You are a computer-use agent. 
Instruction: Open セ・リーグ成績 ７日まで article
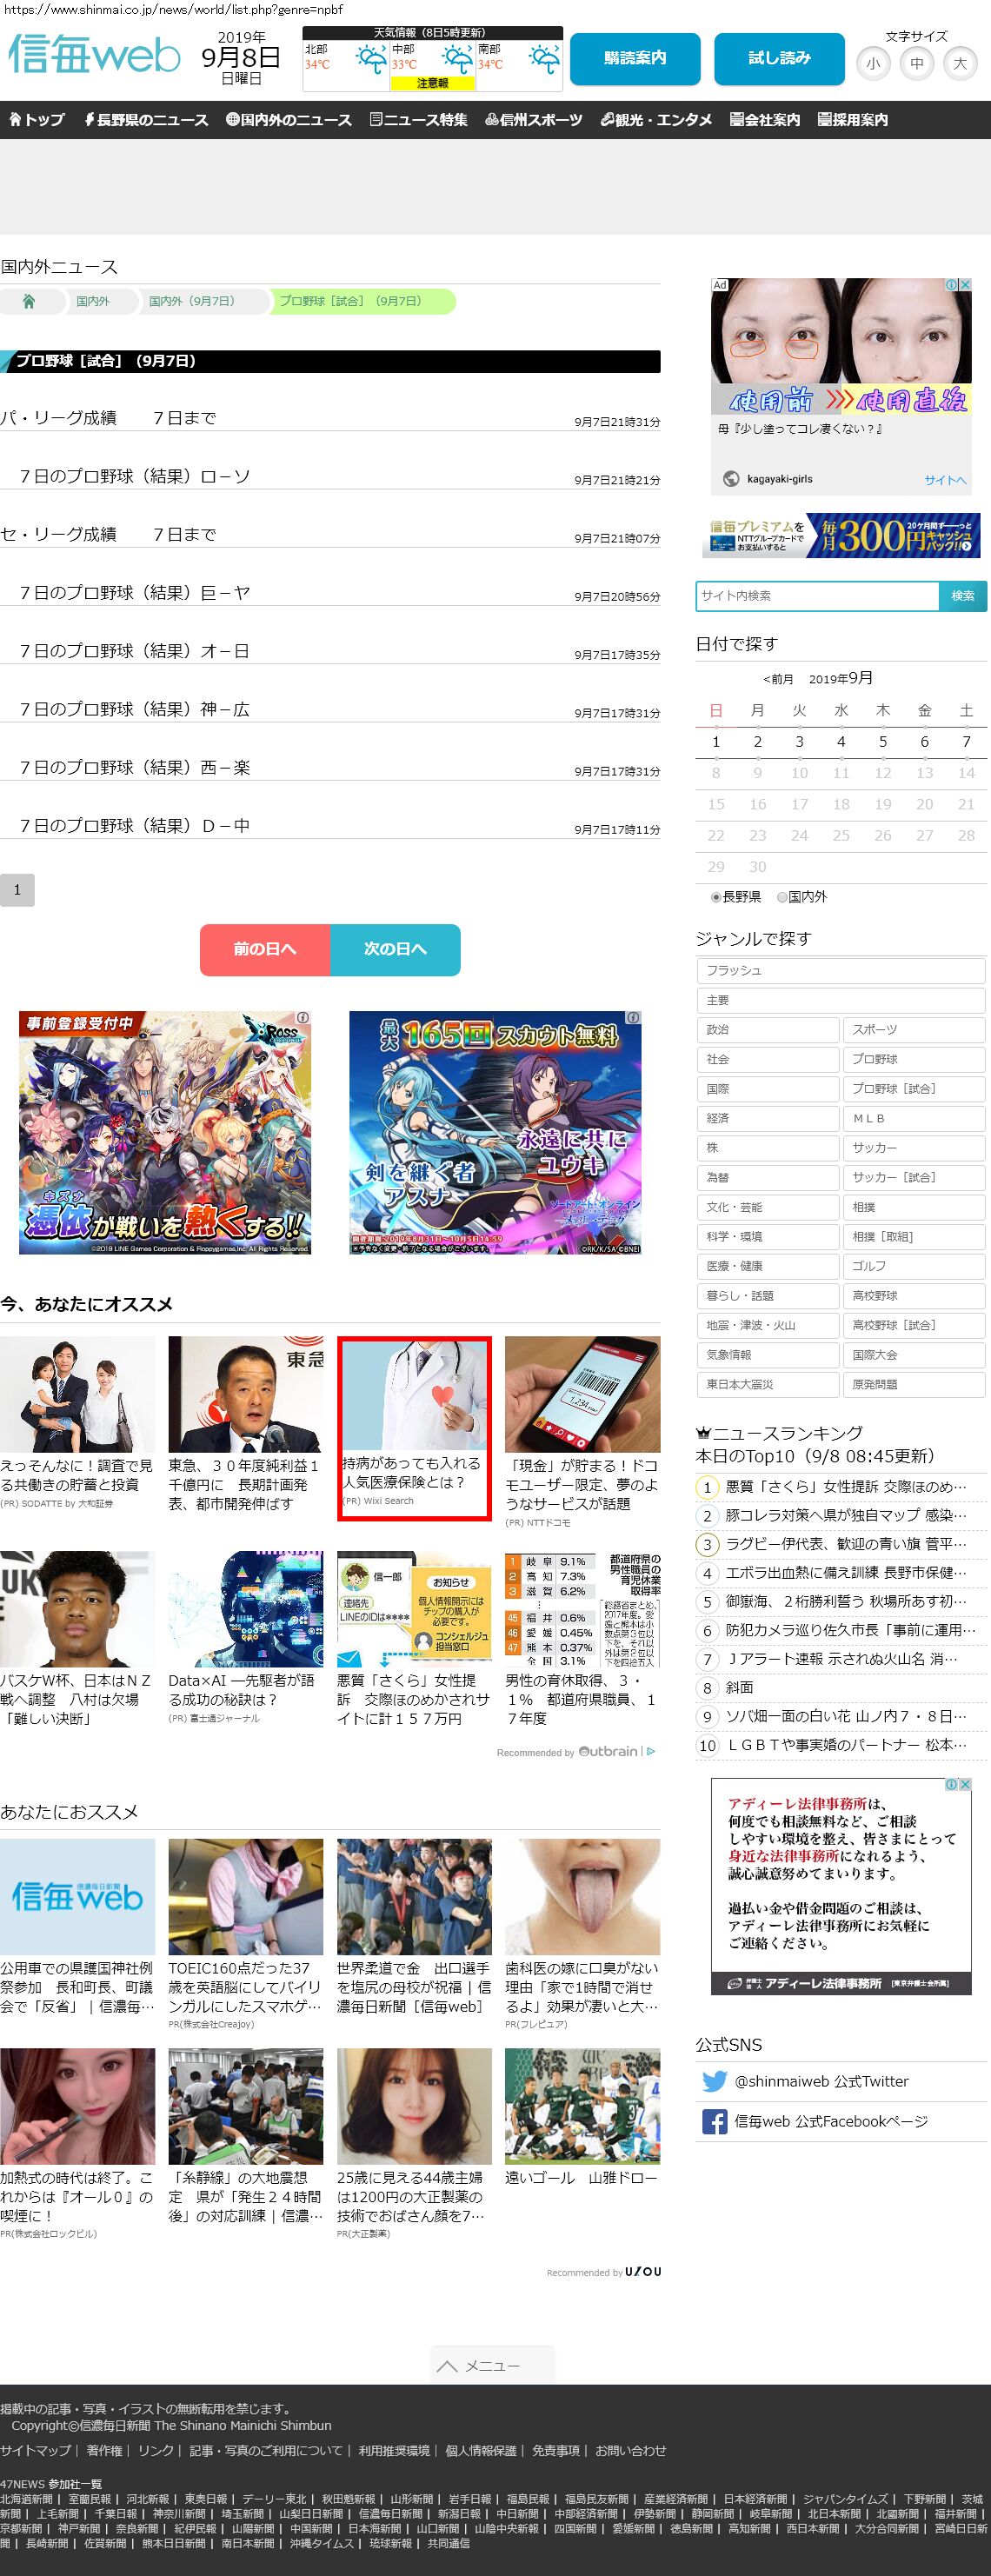click(x=108, y=534)
